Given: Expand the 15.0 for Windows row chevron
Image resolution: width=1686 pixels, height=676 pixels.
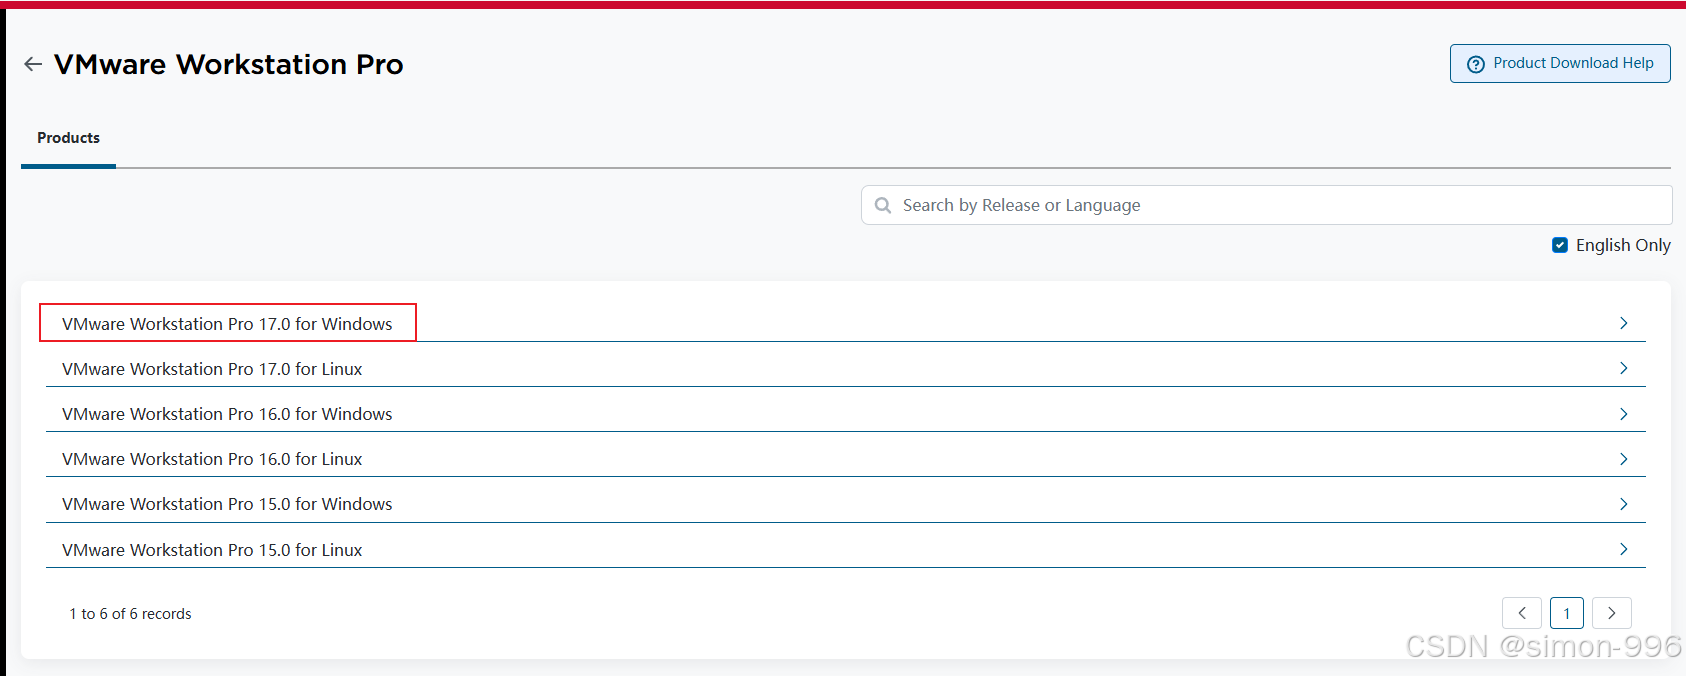Looking at the screenshot, I should [1623, 504].
